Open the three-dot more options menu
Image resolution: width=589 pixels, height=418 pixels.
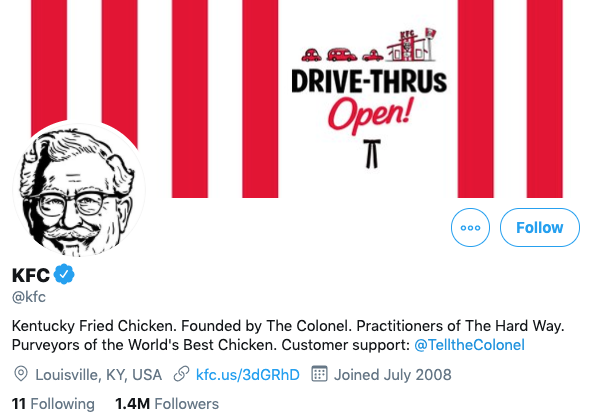click(x=470, y=227)
